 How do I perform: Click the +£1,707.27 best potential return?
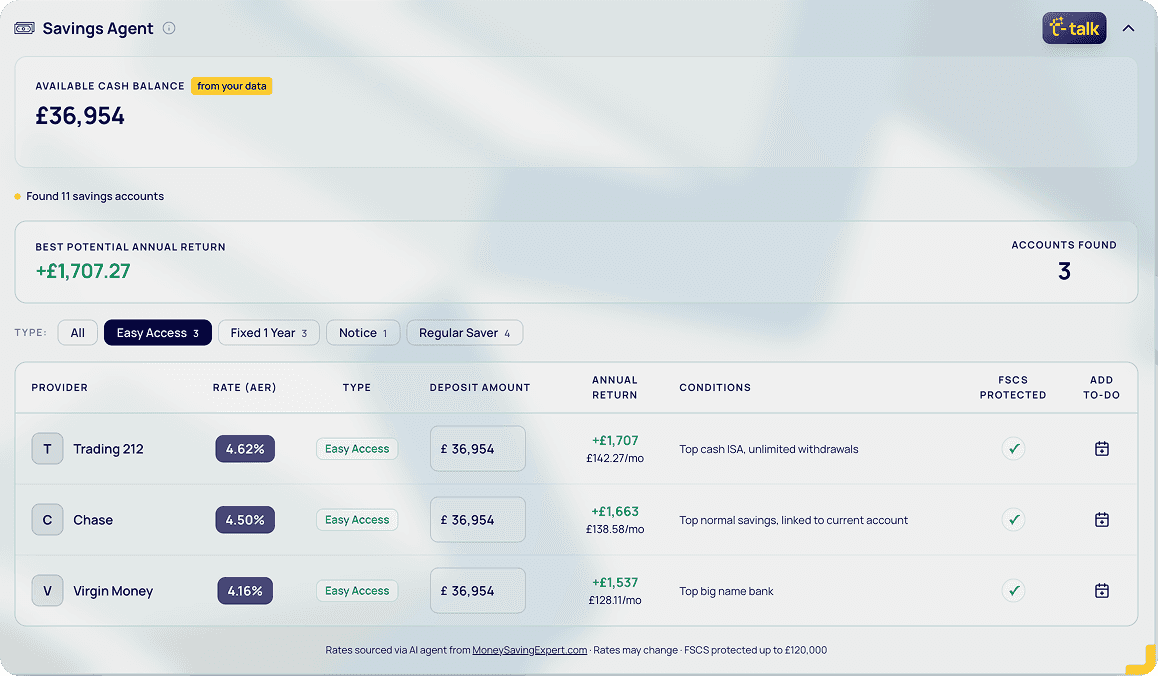coord(83,271)
